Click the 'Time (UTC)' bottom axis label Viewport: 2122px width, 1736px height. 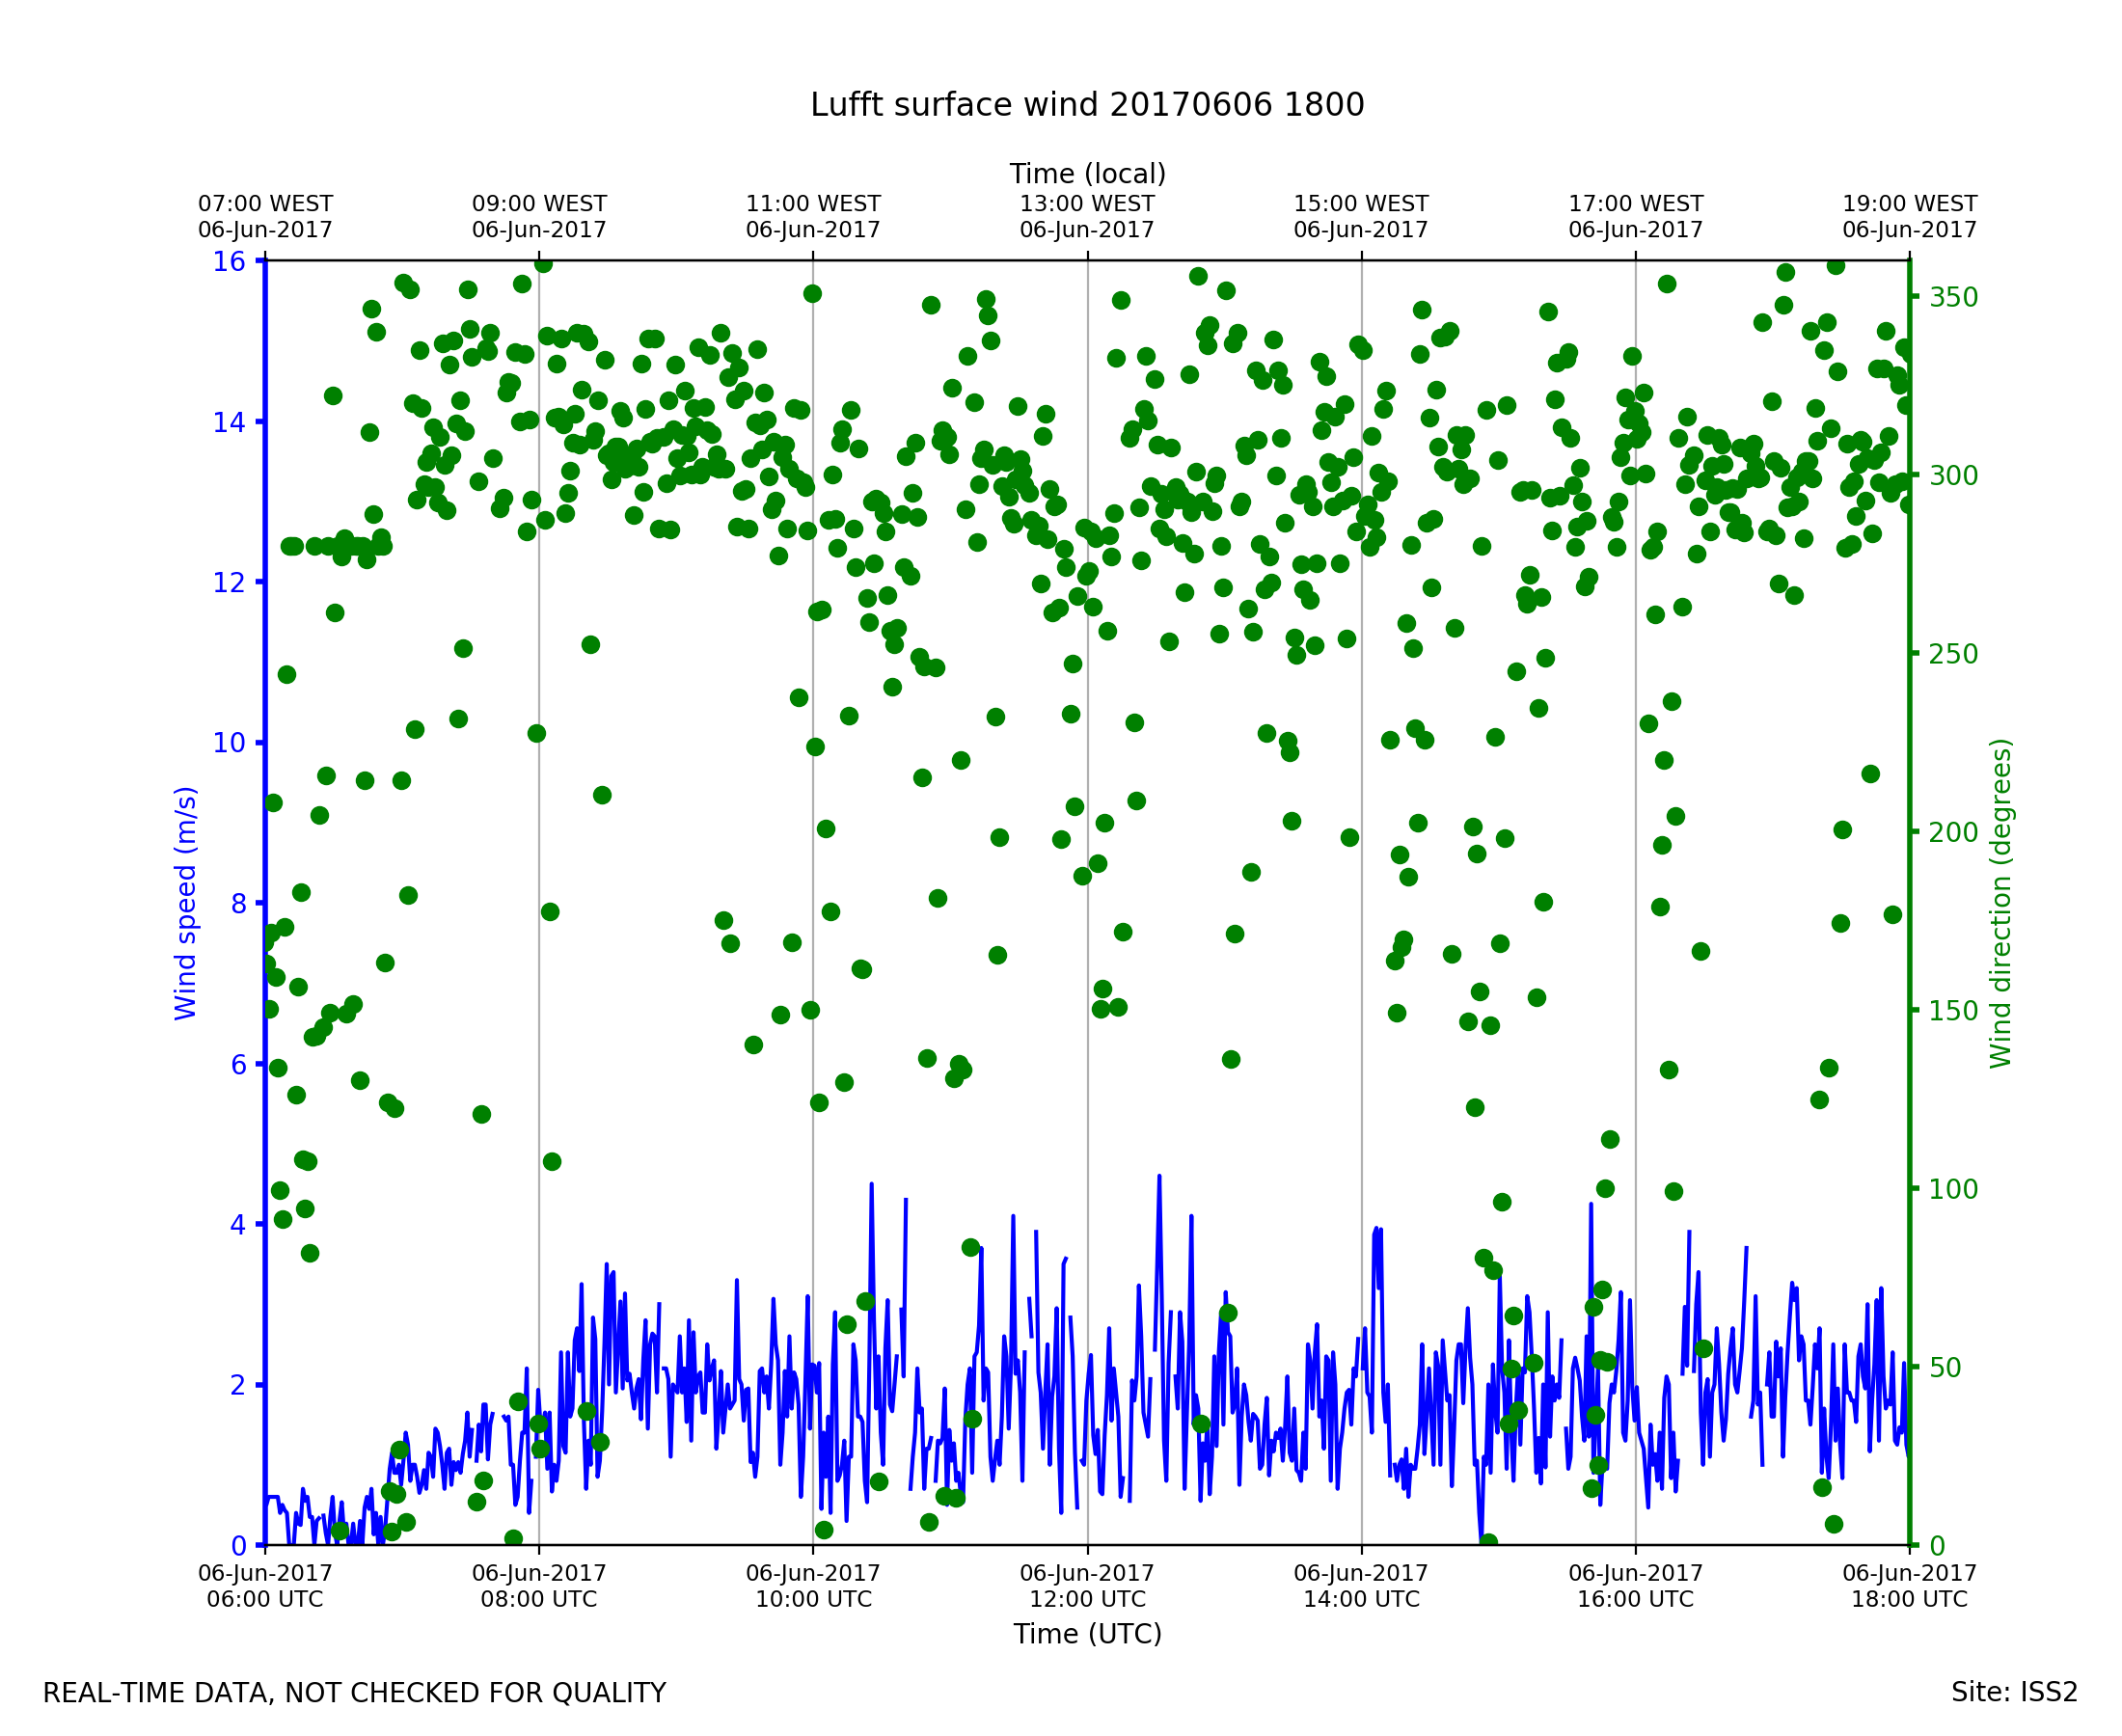(x=1087, y=1634)
